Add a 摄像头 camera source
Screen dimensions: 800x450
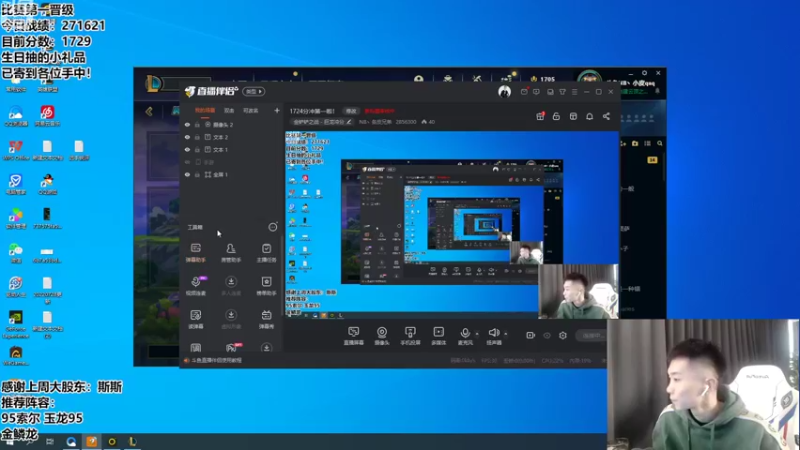tap(382, 336)
